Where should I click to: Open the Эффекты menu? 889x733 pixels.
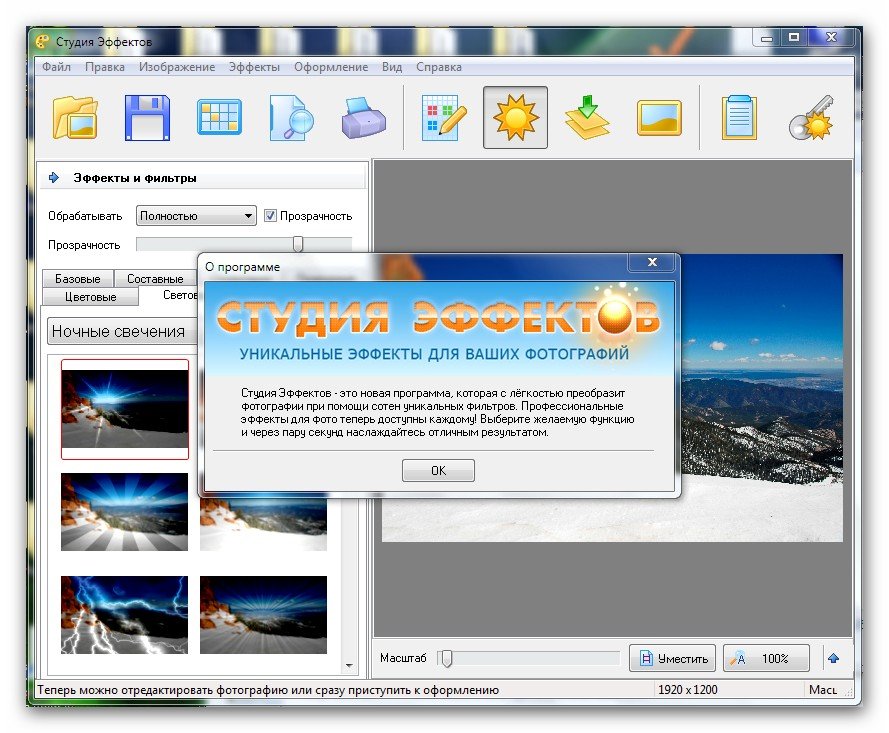(x=254, y=67)
